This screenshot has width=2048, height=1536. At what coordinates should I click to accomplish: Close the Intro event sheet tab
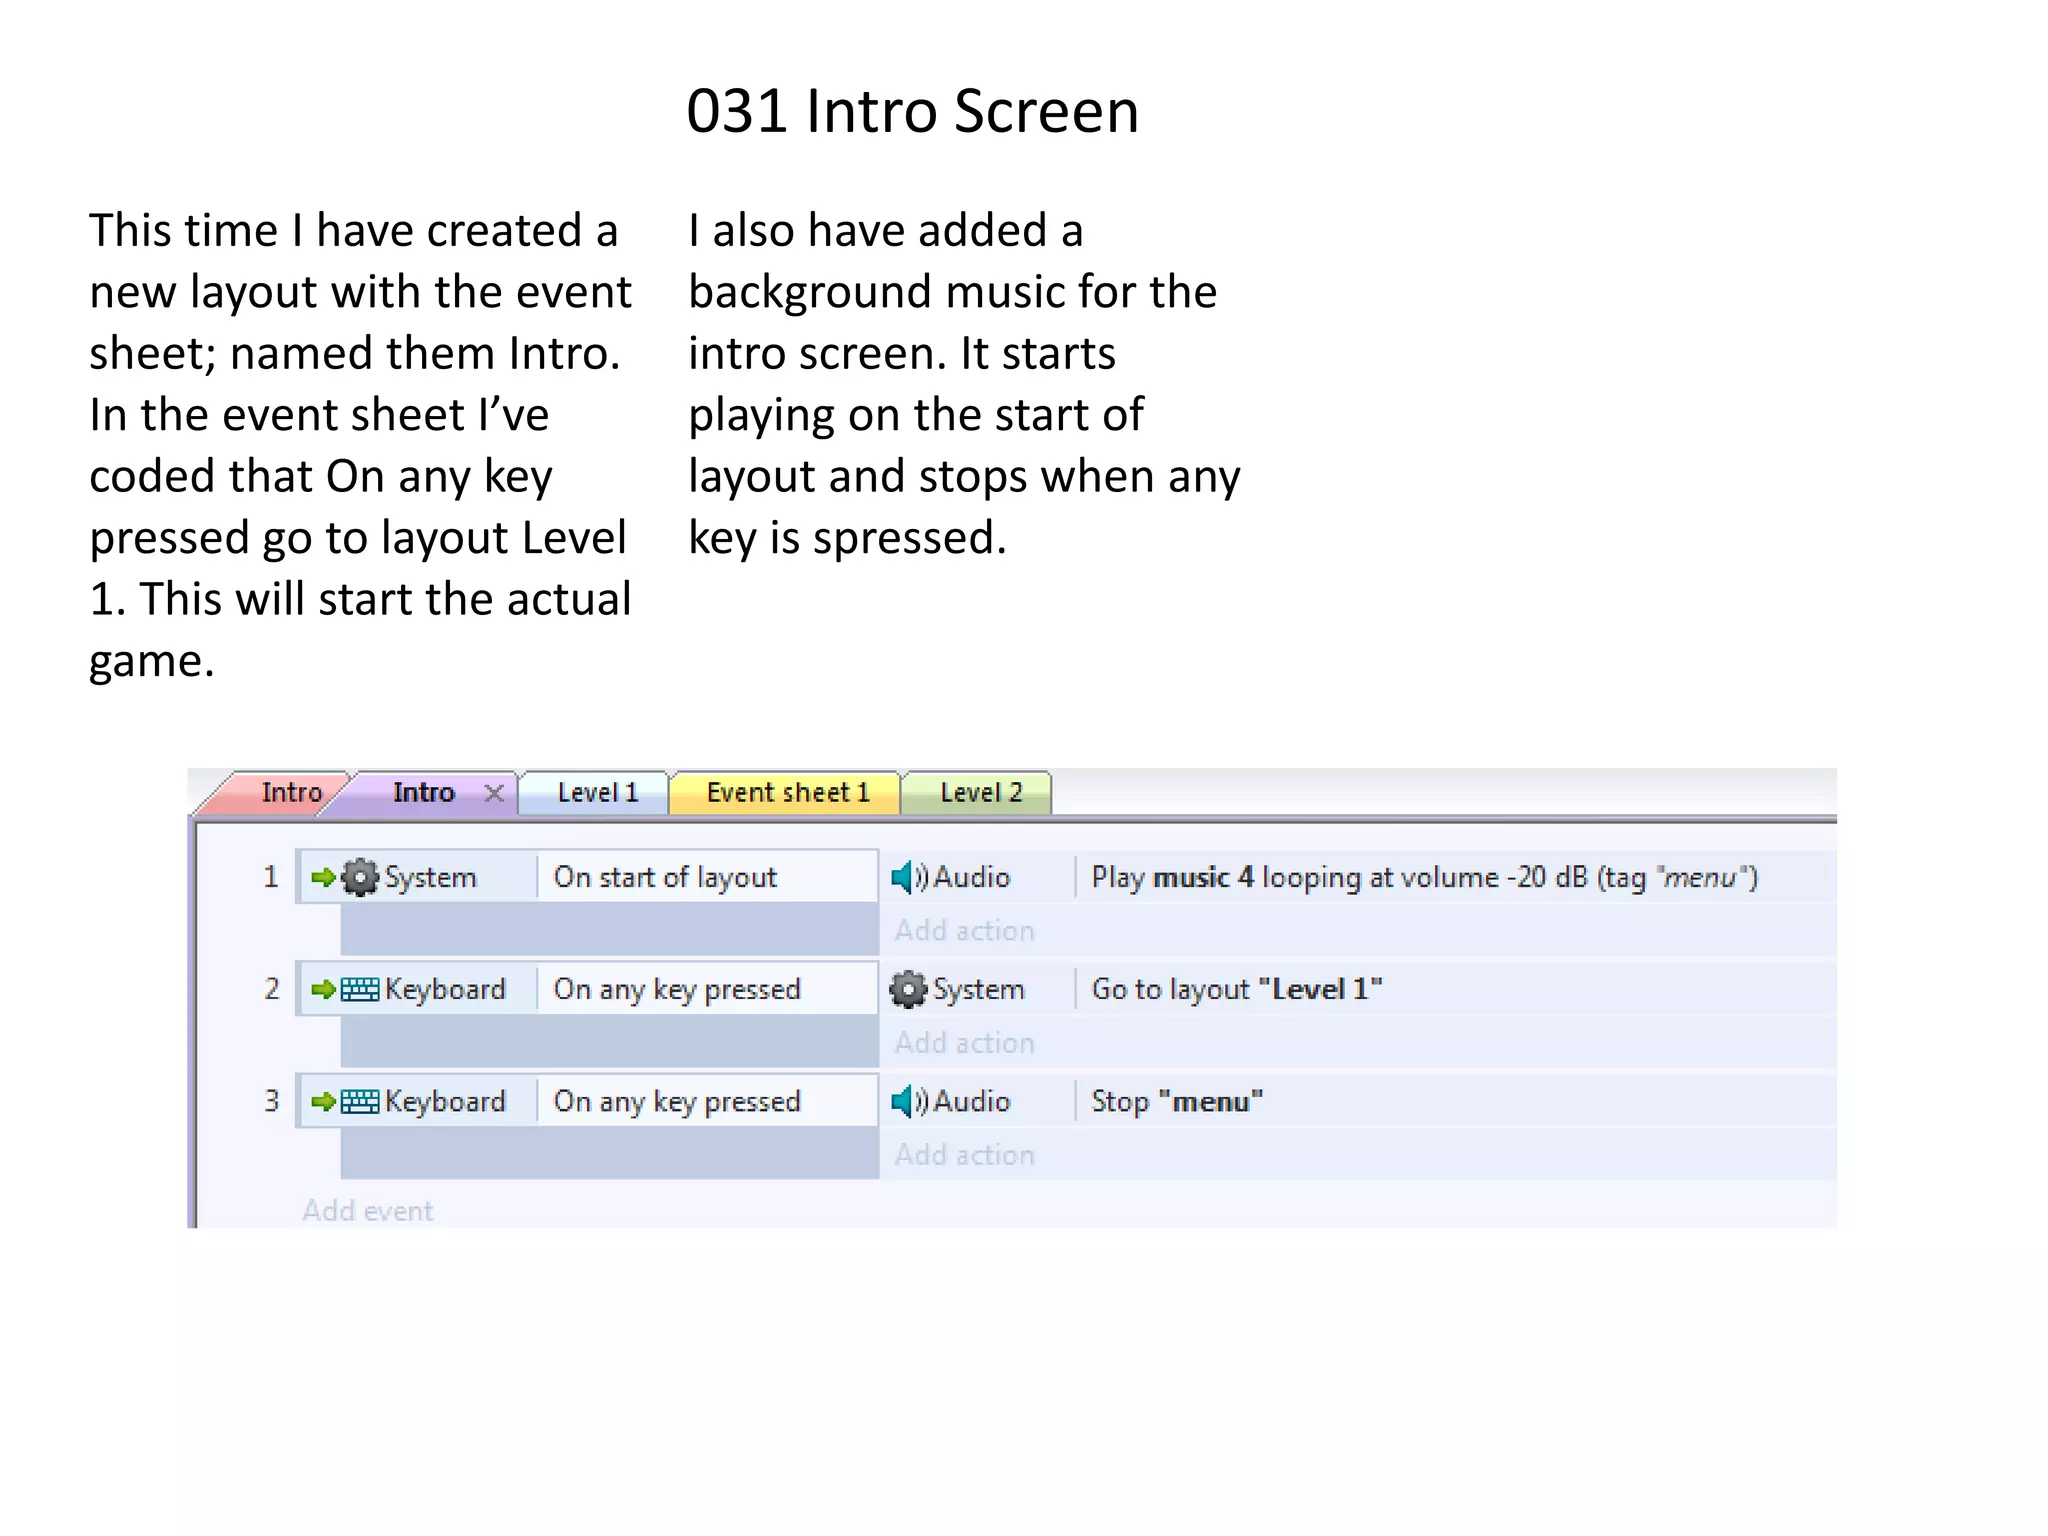point(494,794)
